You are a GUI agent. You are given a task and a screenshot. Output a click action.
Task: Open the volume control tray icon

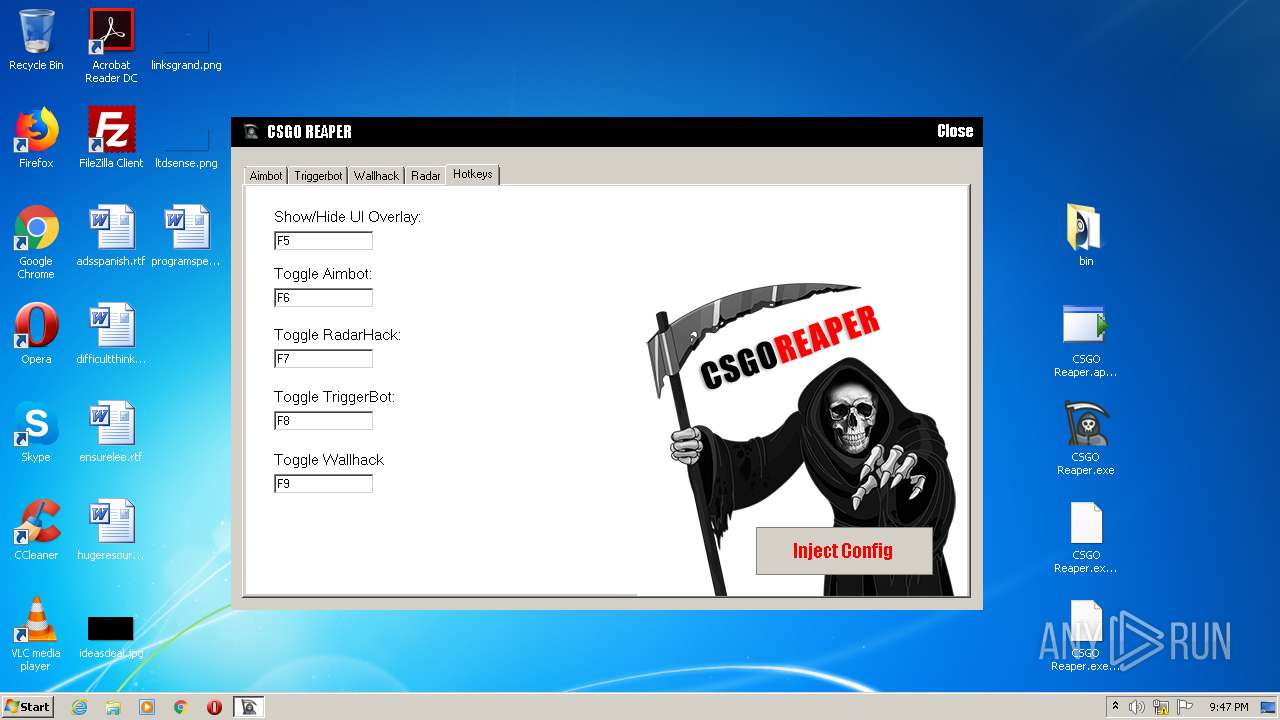coord(1137,707)
